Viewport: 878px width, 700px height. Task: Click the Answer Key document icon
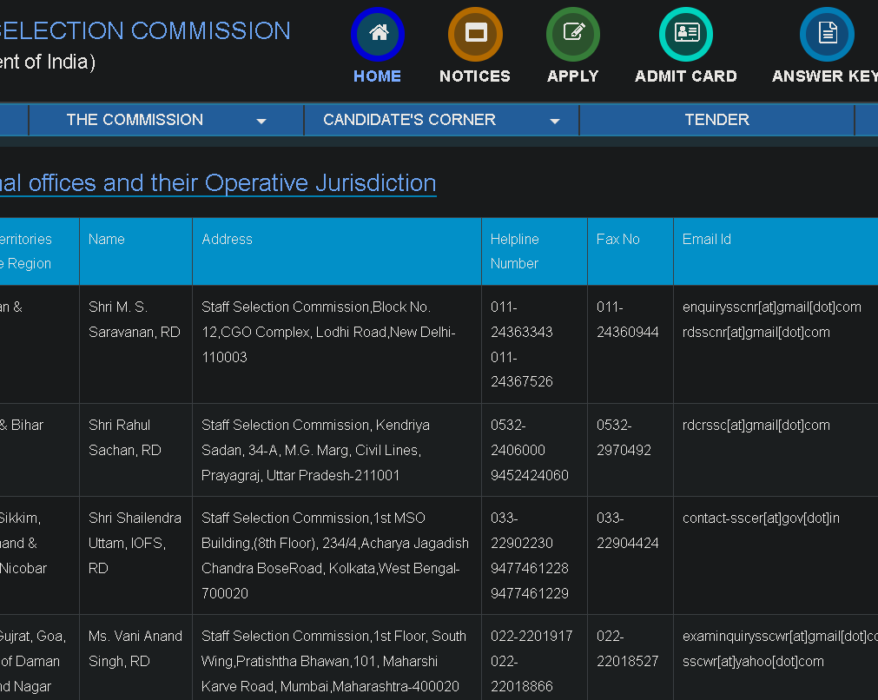(x=827, y=34)
